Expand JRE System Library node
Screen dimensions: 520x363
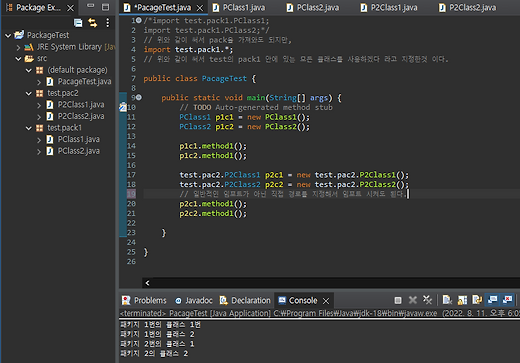click(x=18, y=47)
